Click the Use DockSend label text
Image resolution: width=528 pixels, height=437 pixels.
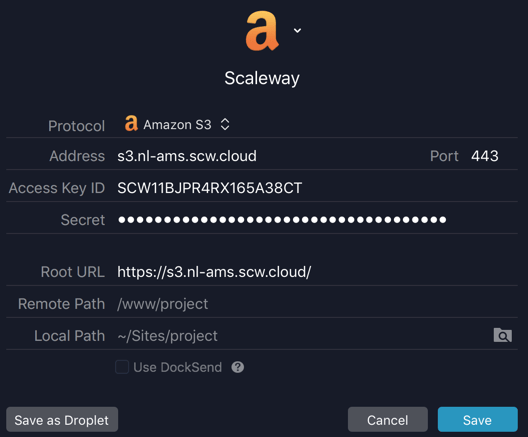(x=177, y=367)
